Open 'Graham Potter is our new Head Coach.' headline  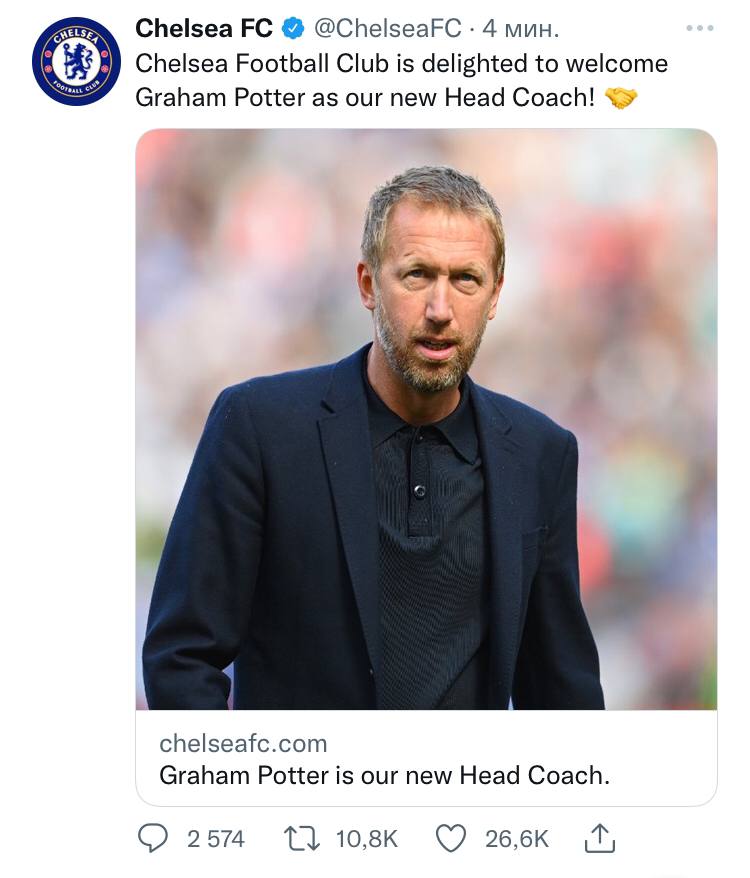click(x=384, y=775)
